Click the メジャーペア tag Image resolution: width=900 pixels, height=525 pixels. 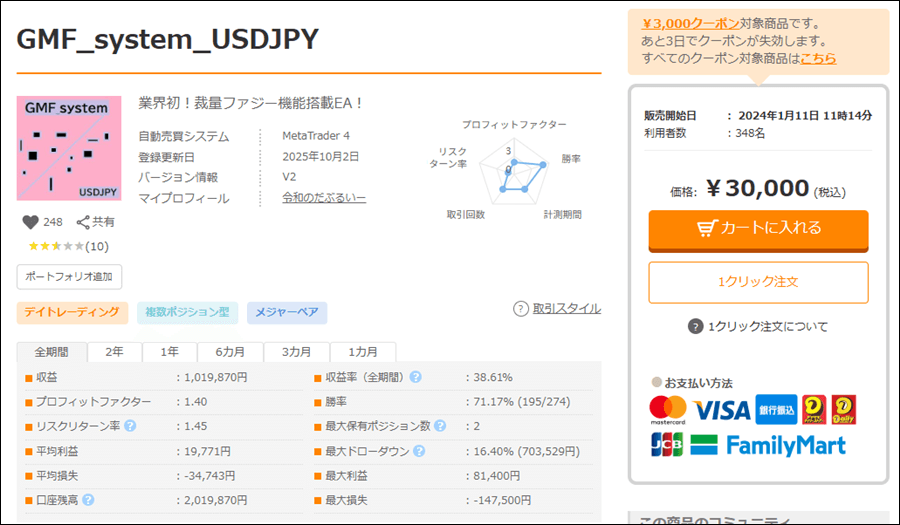(287, 312)
